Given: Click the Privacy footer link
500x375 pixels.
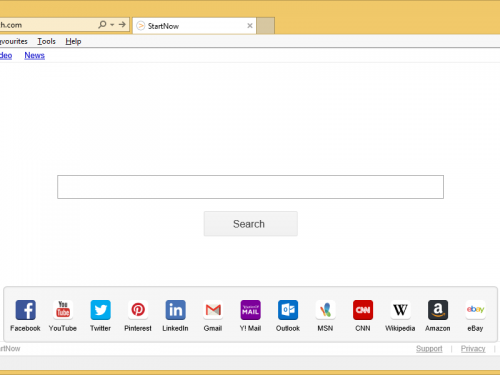Looking at the screenshot, I should [x=473, y=349].
